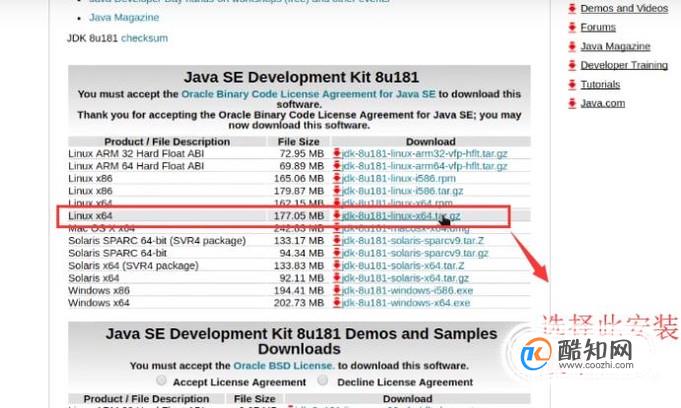Image resolution: width=681 pixels, height=408 pixels.
Task: Click red icon next to Tutorials
Action: 572,84
